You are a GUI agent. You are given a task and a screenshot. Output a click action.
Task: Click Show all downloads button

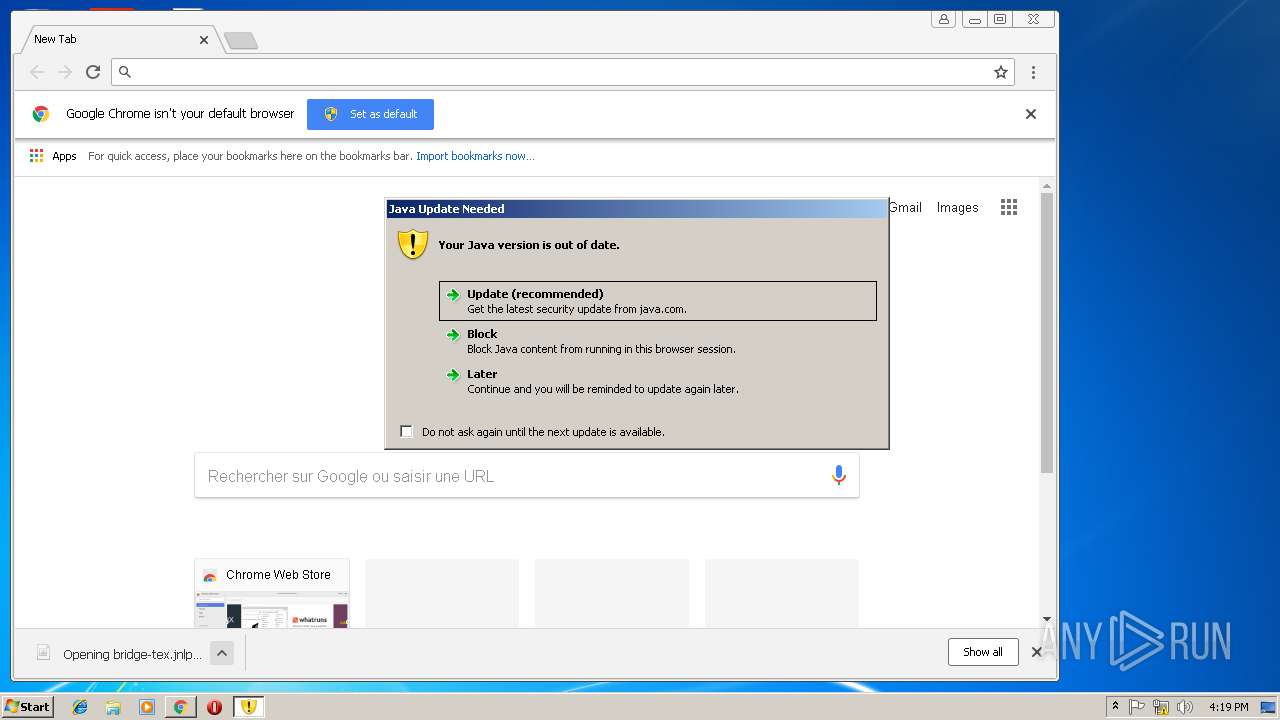(983, 652)
